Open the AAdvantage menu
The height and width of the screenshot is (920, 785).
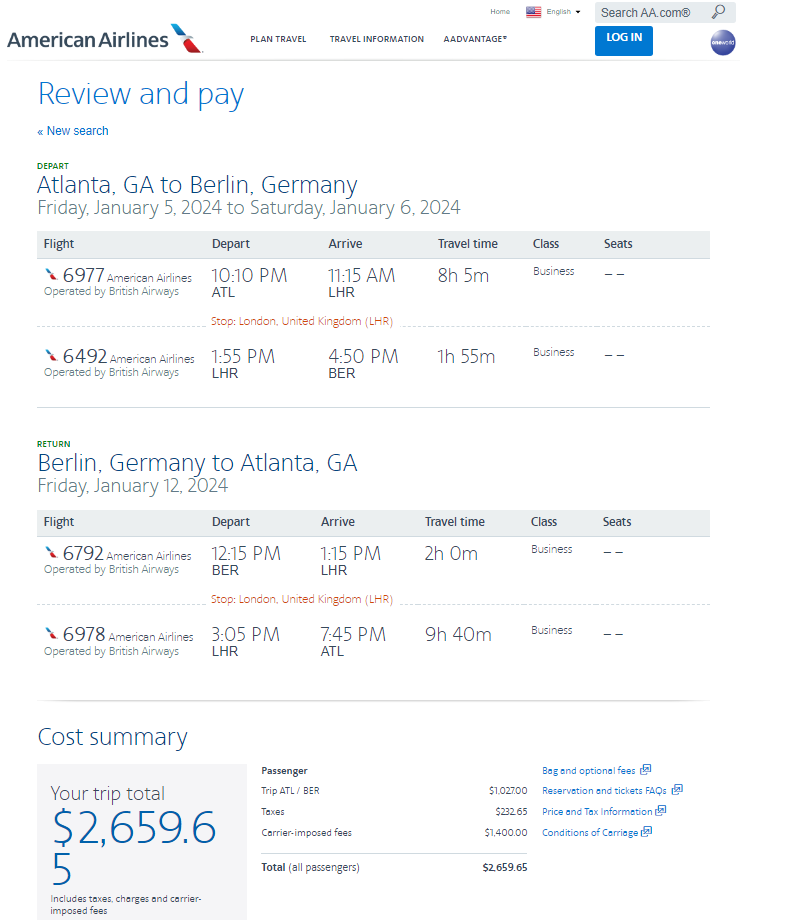pyautogui.click(x=475, y=39)
